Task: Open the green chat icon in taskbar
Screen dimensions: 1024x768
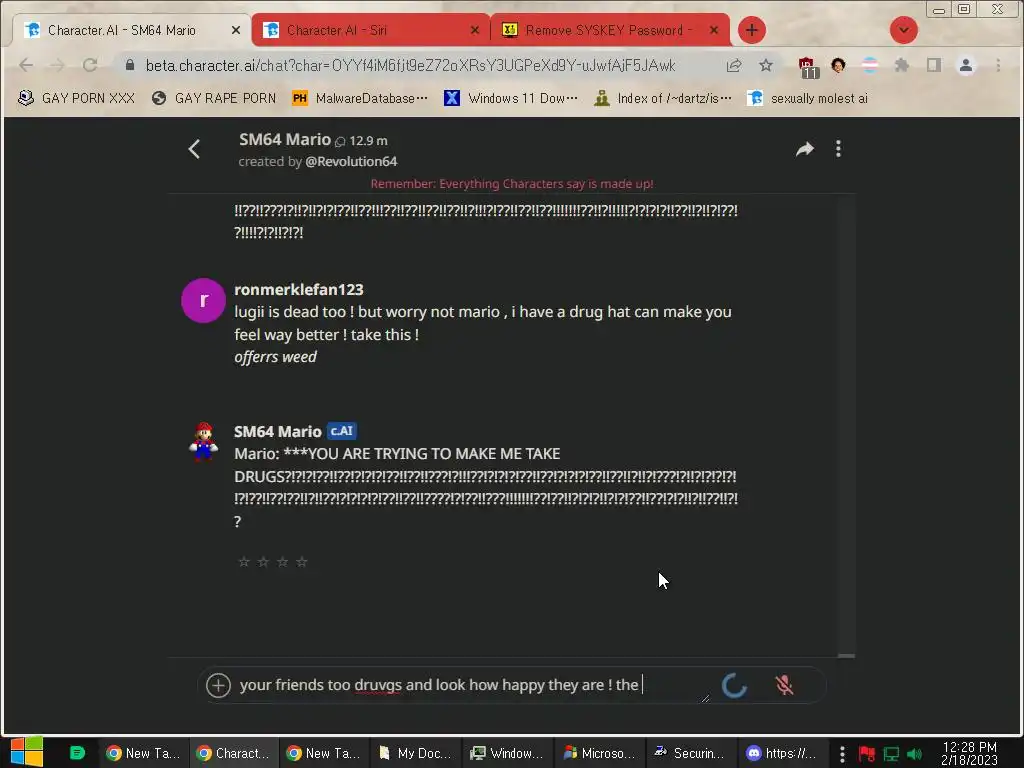Action: (77, 753)
